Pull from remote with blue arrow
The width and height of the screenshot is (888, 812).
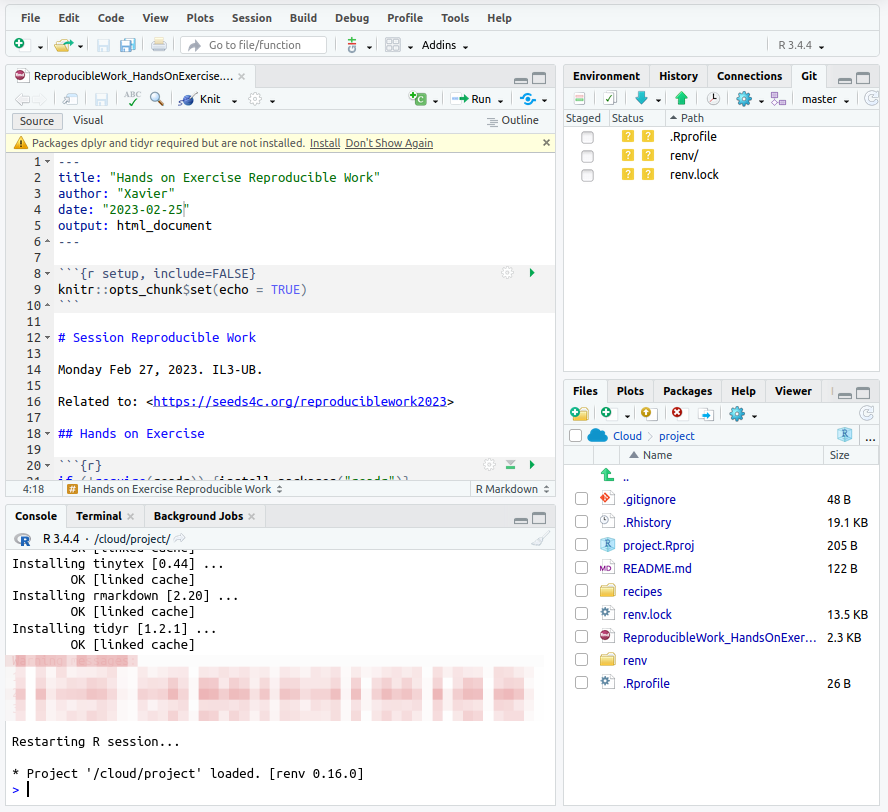point(641,99)
